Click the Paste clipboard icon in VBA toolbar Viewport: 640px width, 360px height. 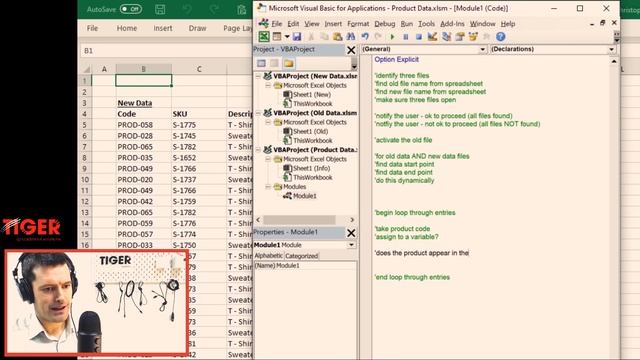[x=338, y=37]
